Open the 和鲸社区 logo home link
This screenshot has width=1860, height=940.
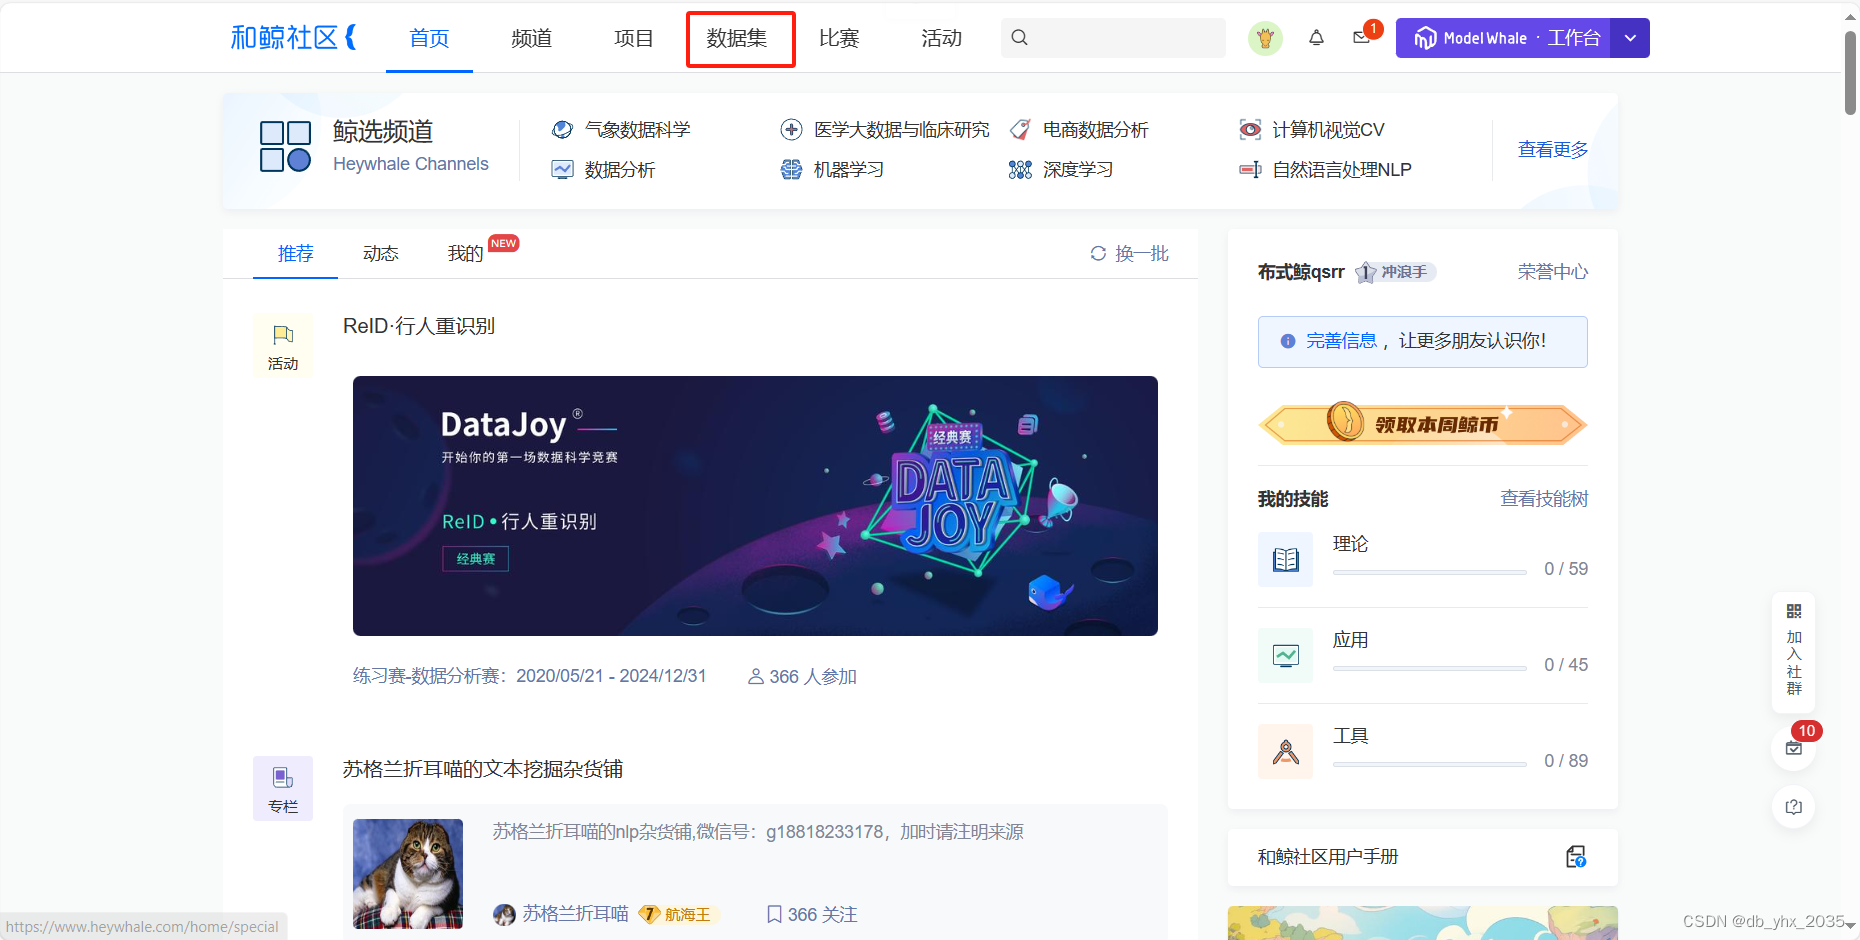point(293,38)
